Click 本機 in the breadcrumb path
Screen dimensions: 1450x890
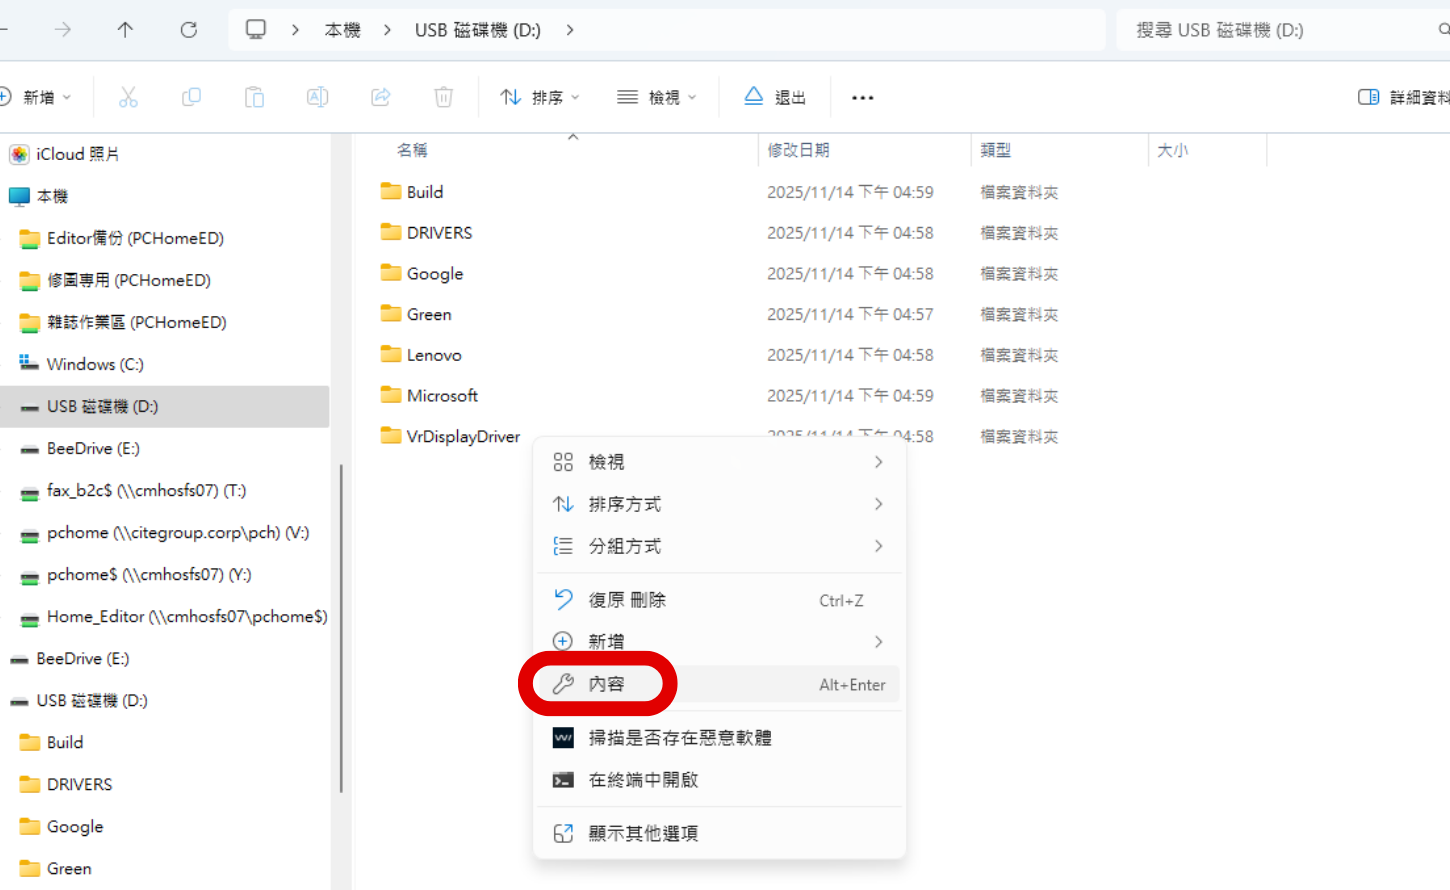(x=342, y=29)
